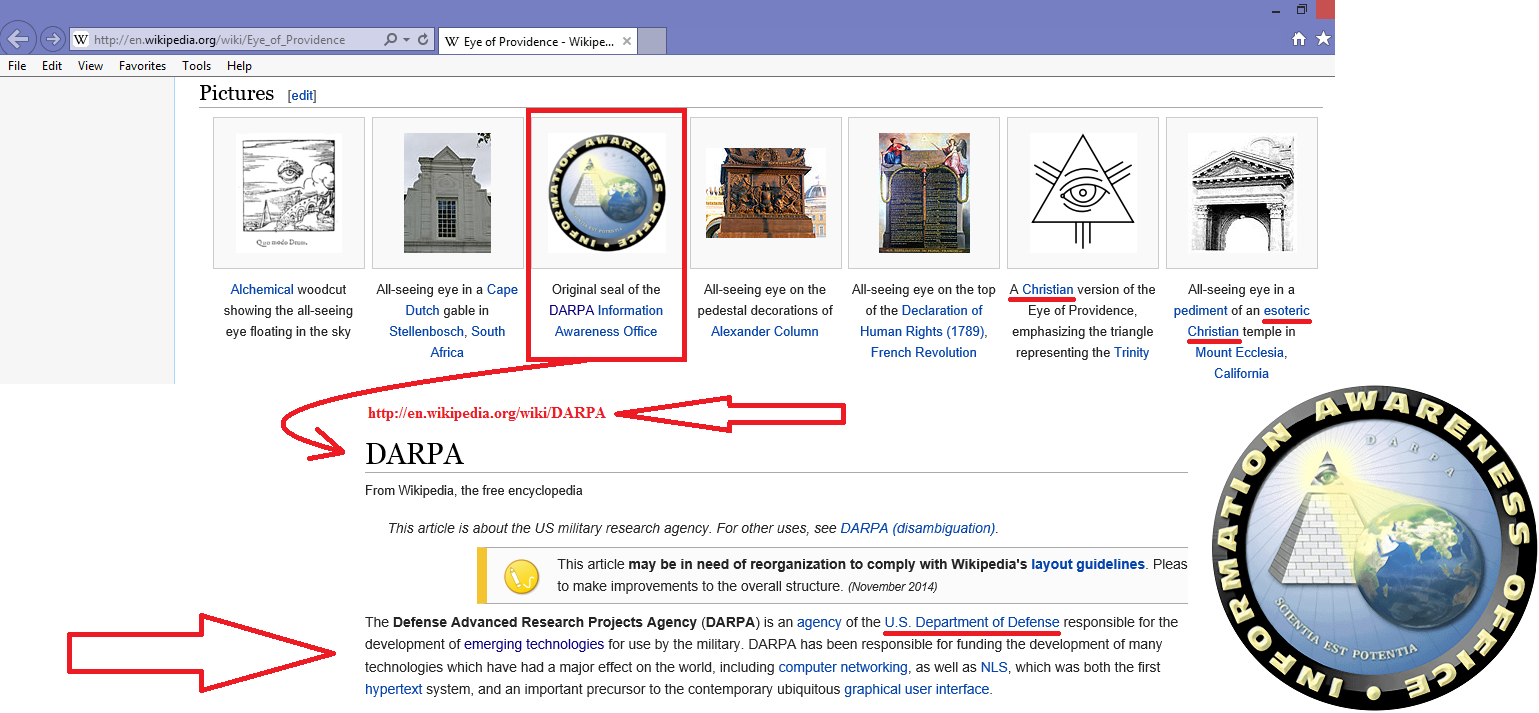Click the magnifier search icon in address bar
1539x713 pixels.
tap(391, 40)
